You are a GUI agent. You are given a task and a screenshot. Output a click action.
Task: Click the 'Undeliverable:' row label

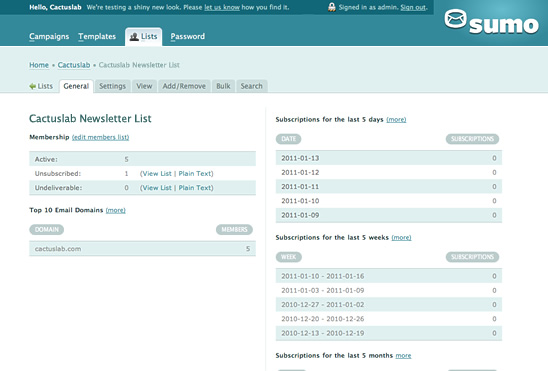coord(58,188)
